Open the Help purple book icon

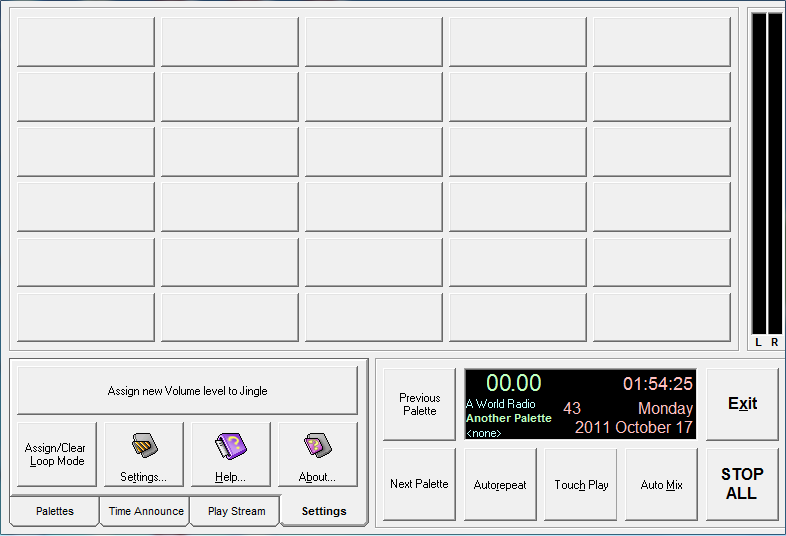tap(231, 454)
